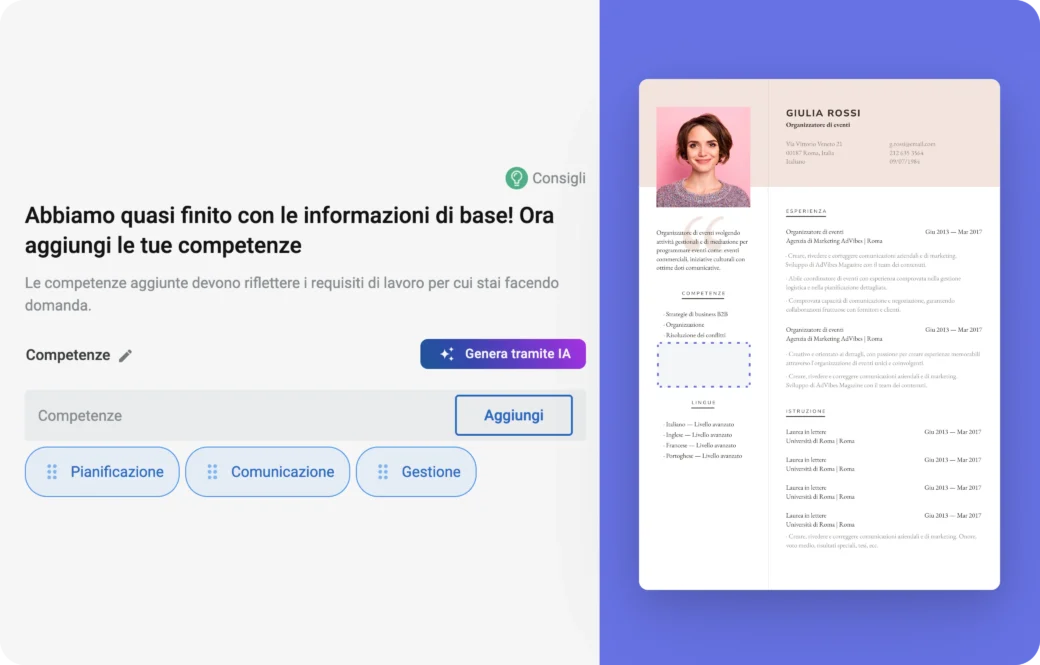Click the Giulia Rossi name in the preview
This screenshot has width=1040, height=665.
[823, 113]
